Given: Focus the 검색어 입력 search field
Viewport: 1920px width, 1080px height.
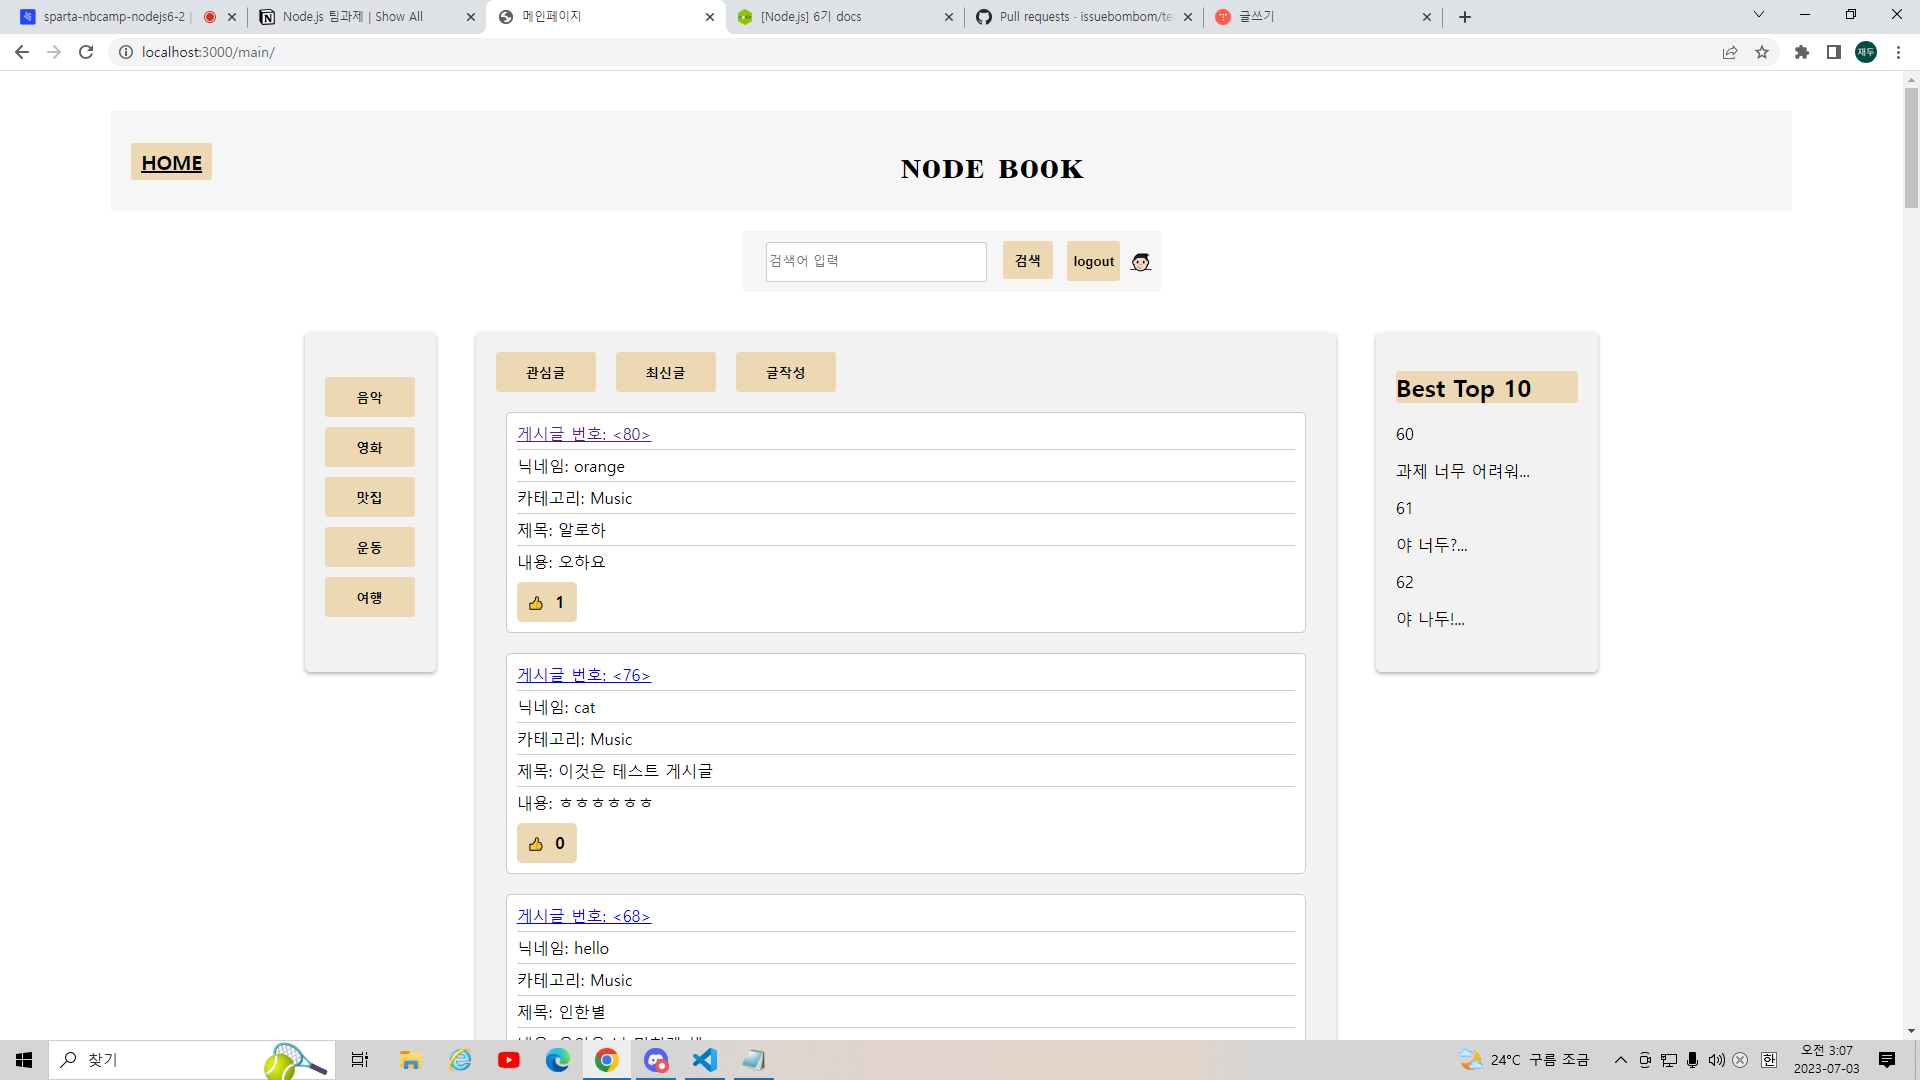Looking at the screenshot, I should click(x=875, y=261).
